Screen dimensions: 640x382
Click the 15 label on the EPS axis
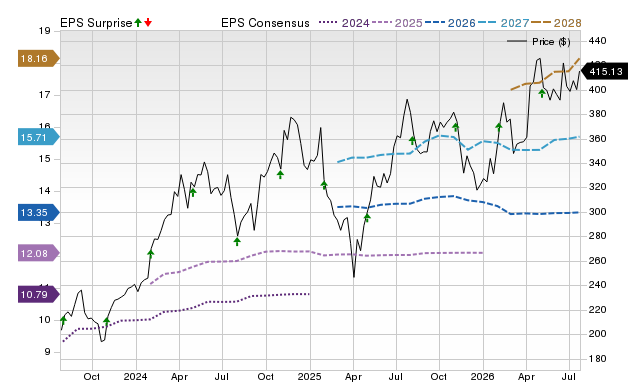coord(44,159)
